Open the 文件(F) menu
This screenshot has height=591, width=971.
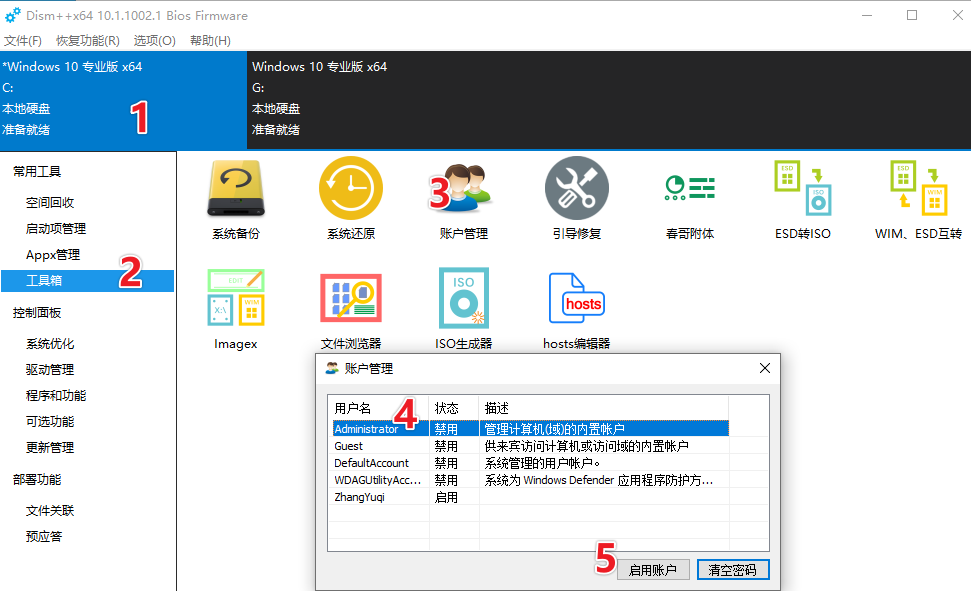23,40
